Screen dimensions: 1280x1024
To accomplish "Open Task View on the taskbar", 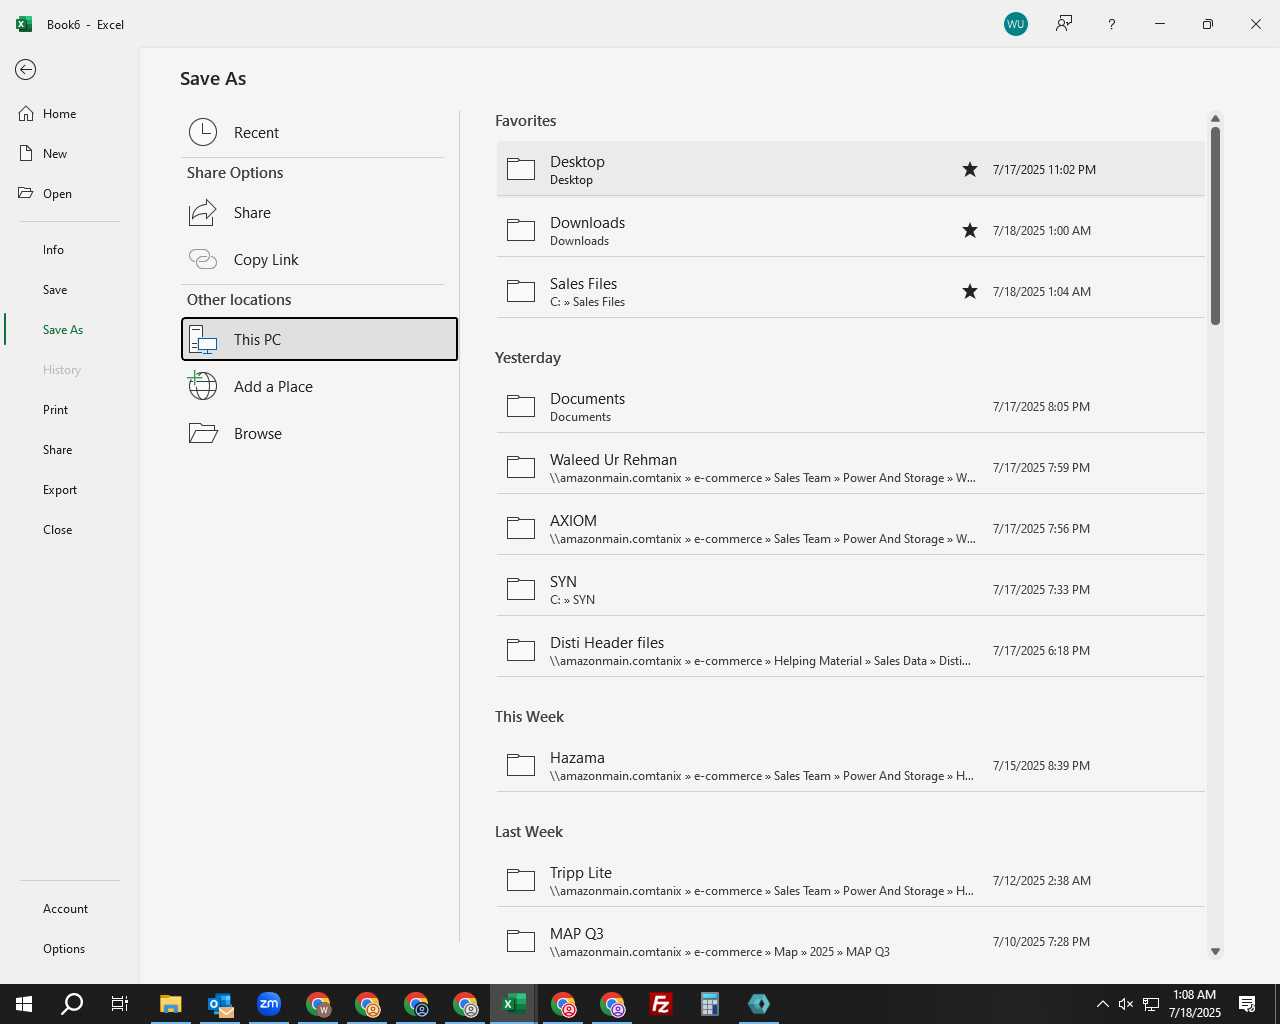I will click(x=120, y=1004).
